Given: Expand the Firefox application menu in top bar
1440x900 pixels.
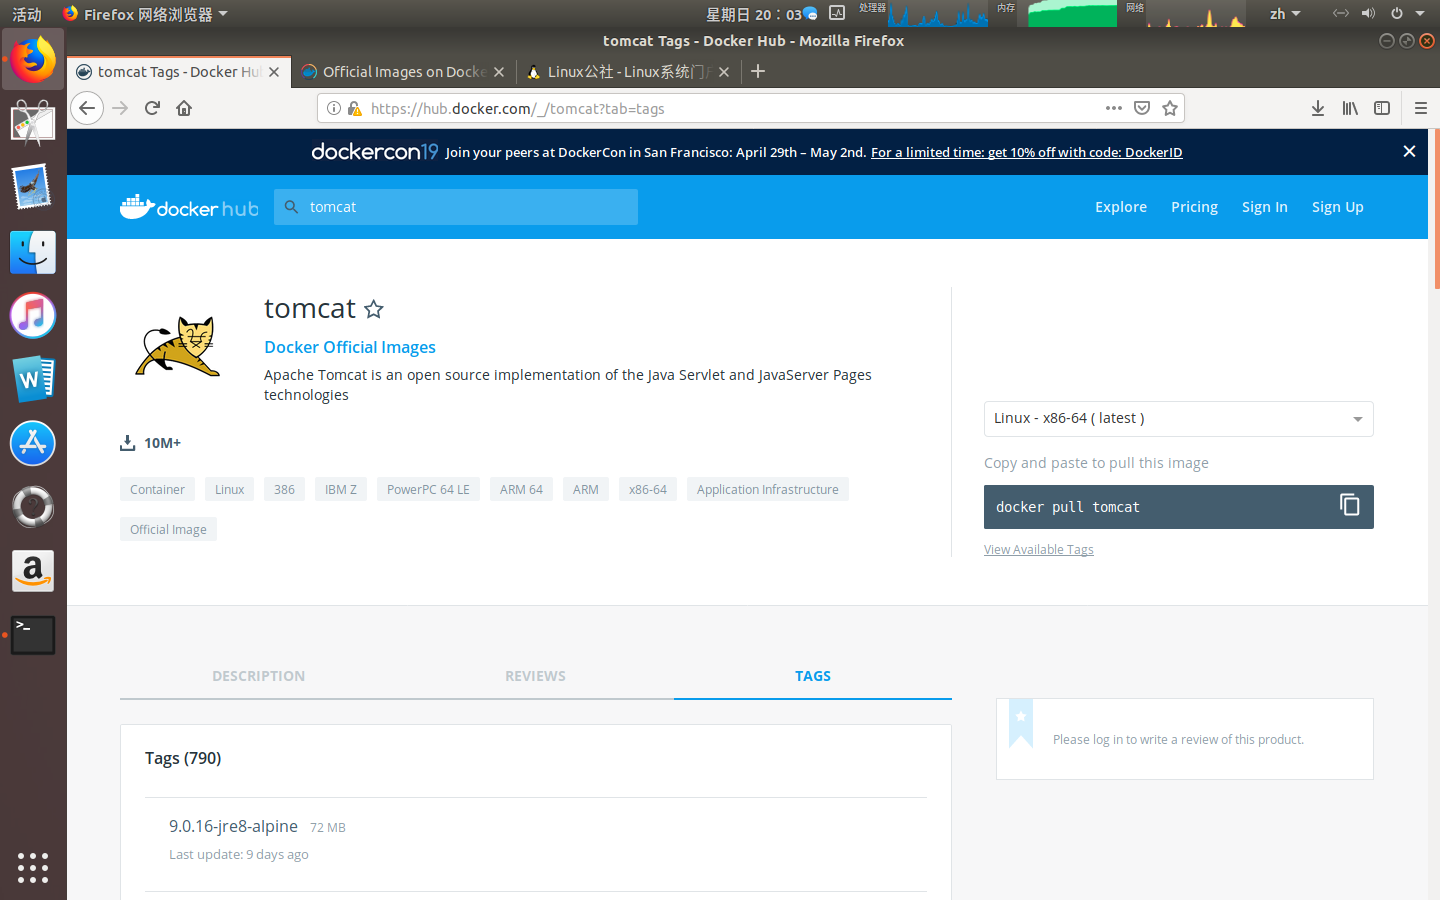Looking at the screenshot, I should tap(146, 14).
